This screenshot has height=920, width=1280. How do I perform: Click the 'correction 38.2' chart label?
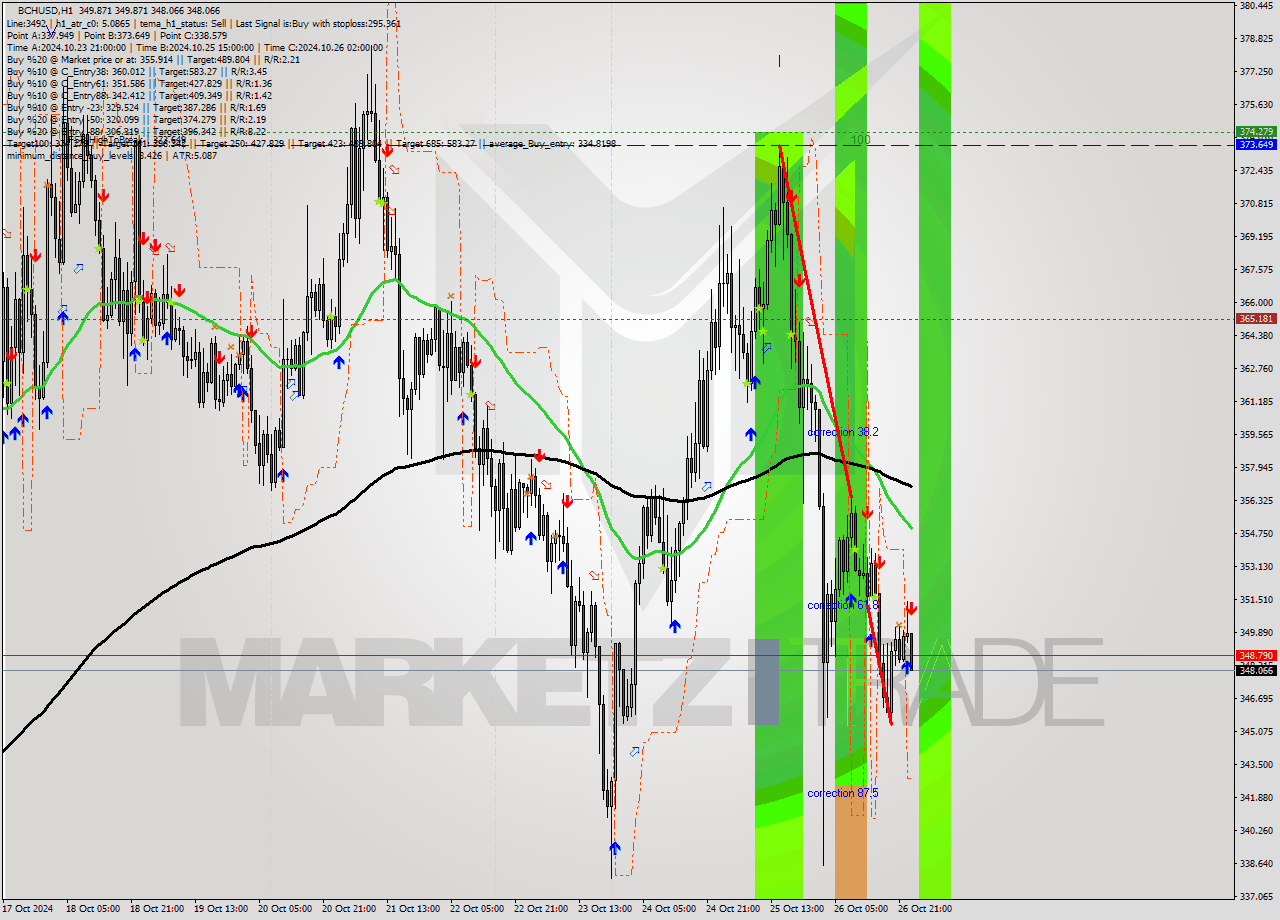point(843,432)
